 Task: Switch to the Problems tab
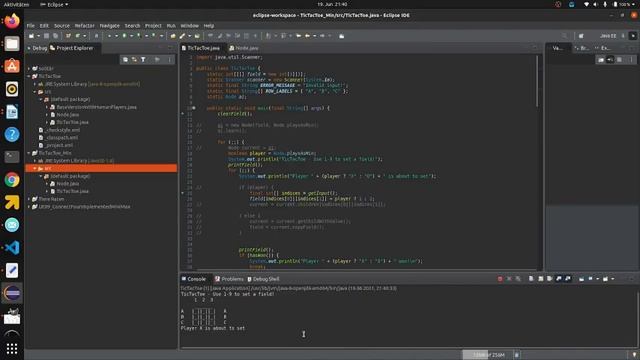pyautogui.click(x=229, y=279)
